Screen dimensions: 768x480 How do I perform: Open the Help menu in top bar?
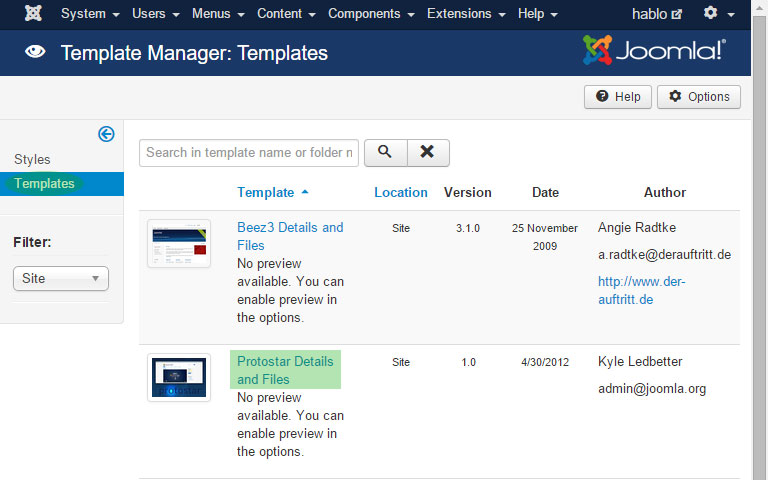(x=538, y=14)
